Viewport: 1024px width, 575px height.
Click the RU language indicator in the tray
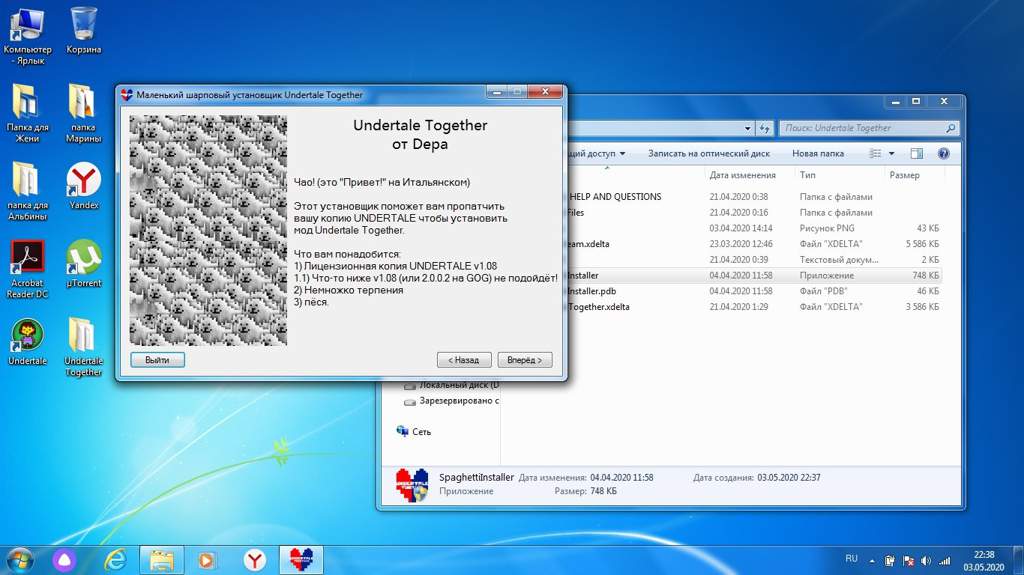click(x=851, y=559)
